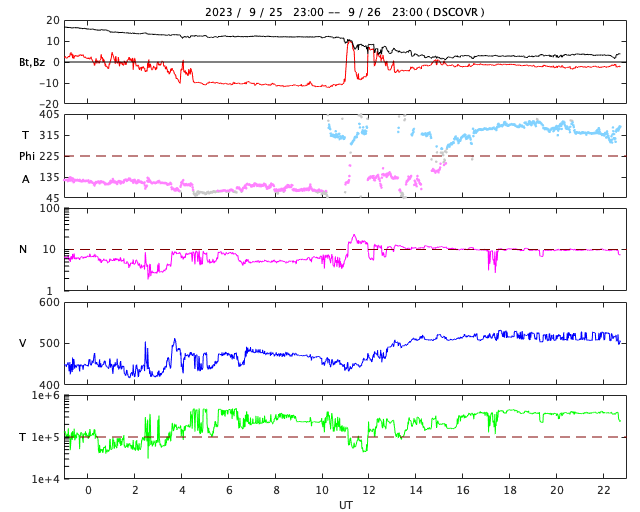Image resolution: width=640 pixels, height=512 pixels.
Task: Click the '1e+4' temperature tick label
Action: click(x=46, y=479)
